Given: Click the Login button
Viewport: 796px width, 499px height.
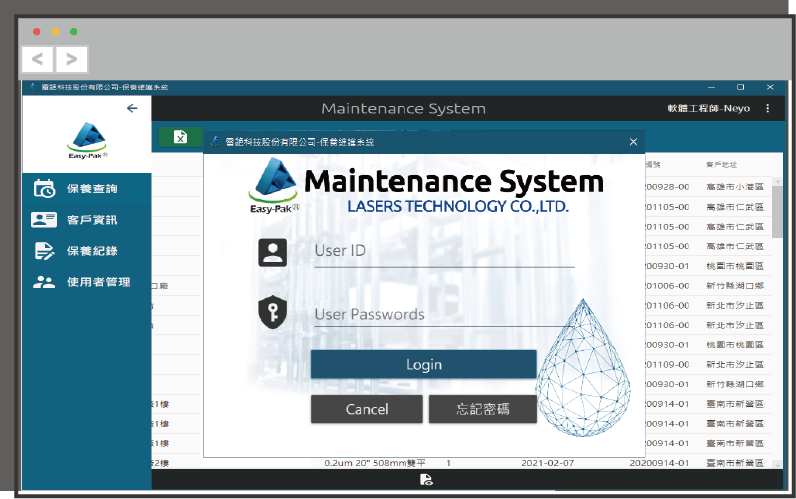Looking at the screenshot, I should pyautogui.click(x=423, y=364).
